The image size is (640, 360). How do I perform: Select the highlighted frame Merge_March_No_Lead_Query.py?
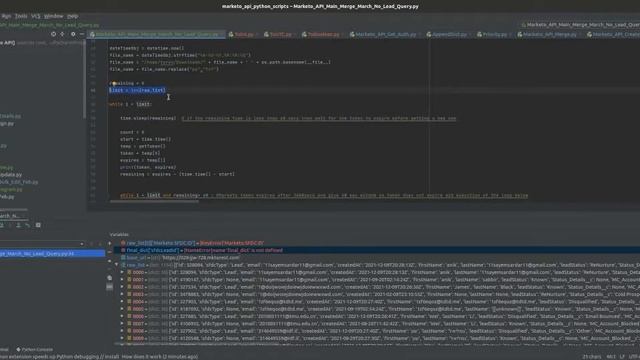tap(52, 253)
